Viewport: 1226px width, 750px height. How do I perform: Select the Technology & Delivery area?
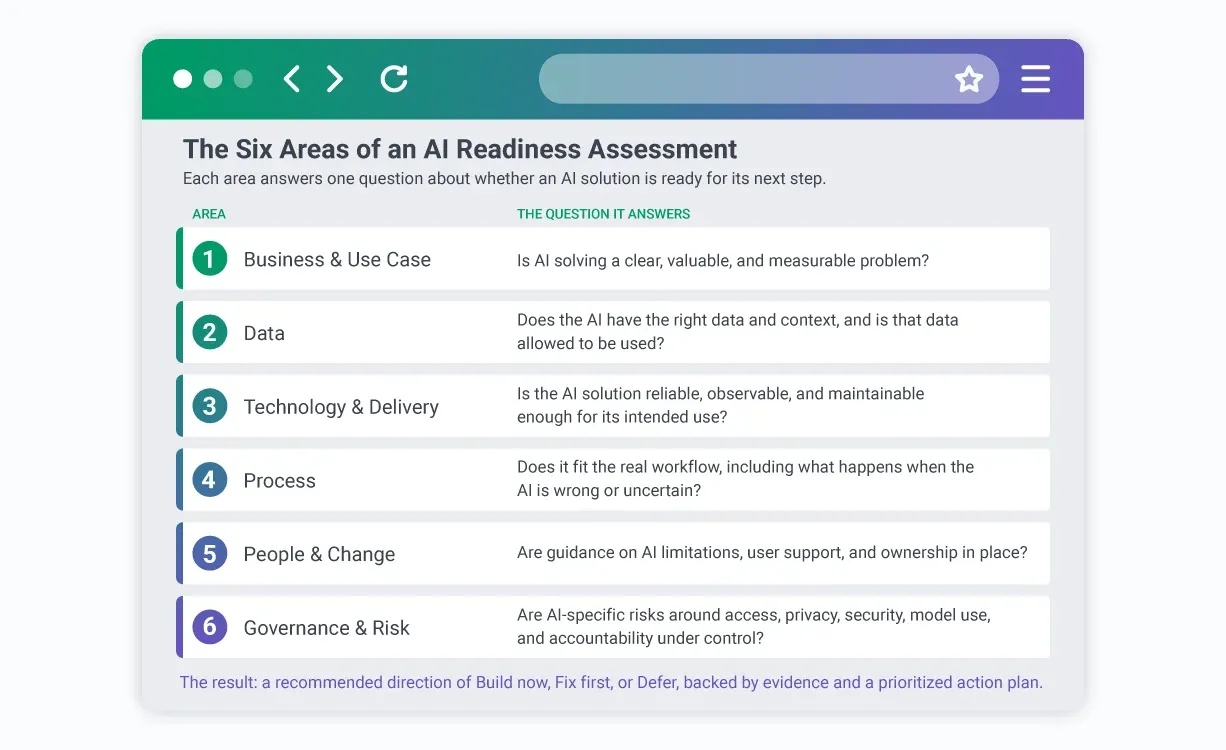pos(341,407)
